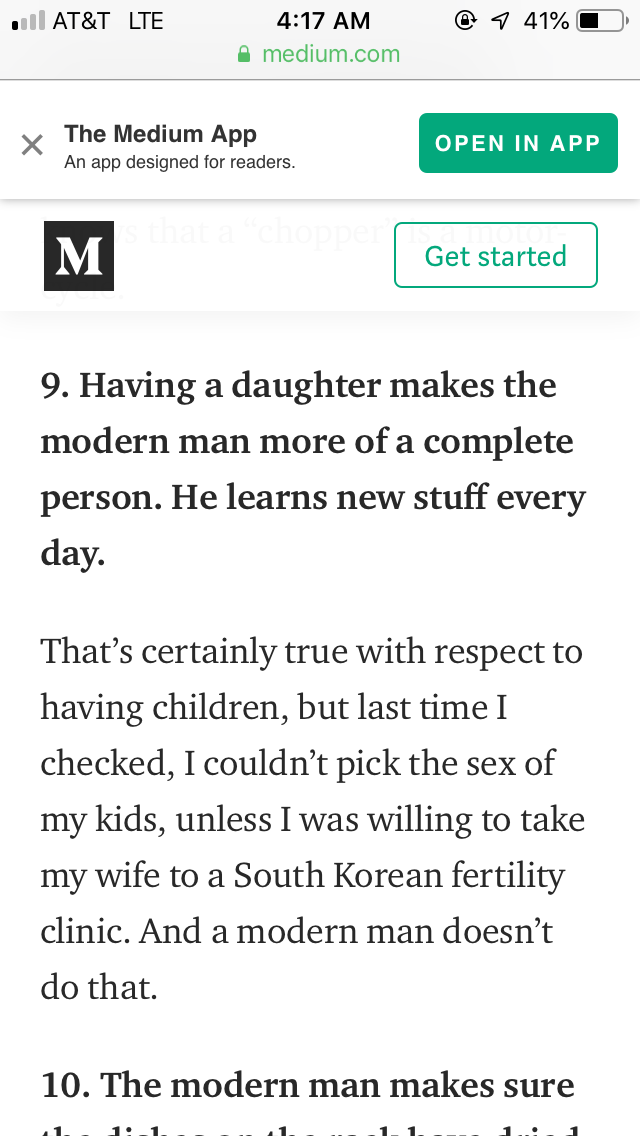Open Medium home via M logo

[79, 256]
